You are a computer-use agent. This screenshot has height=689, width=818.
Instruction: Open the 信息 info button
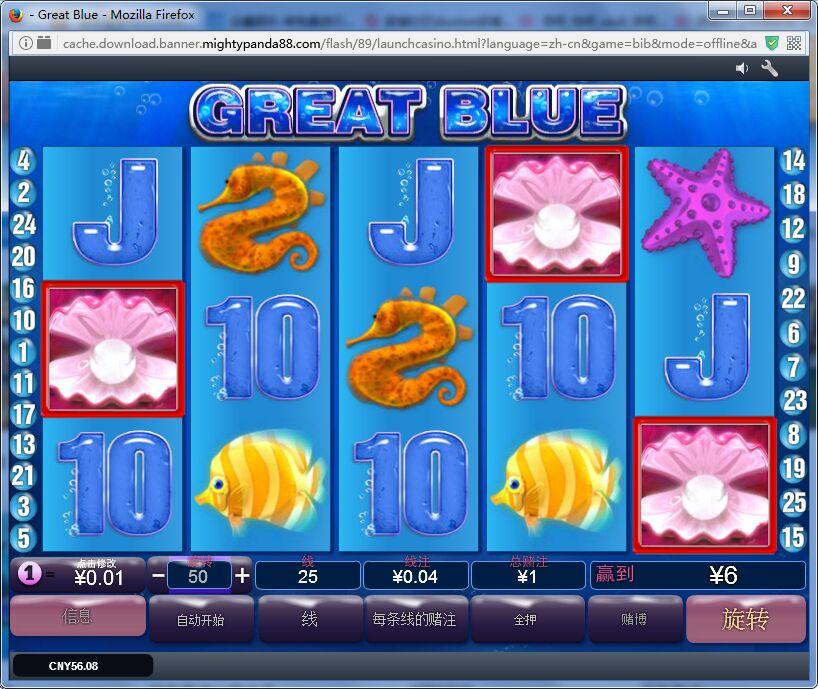coord(78,617)
